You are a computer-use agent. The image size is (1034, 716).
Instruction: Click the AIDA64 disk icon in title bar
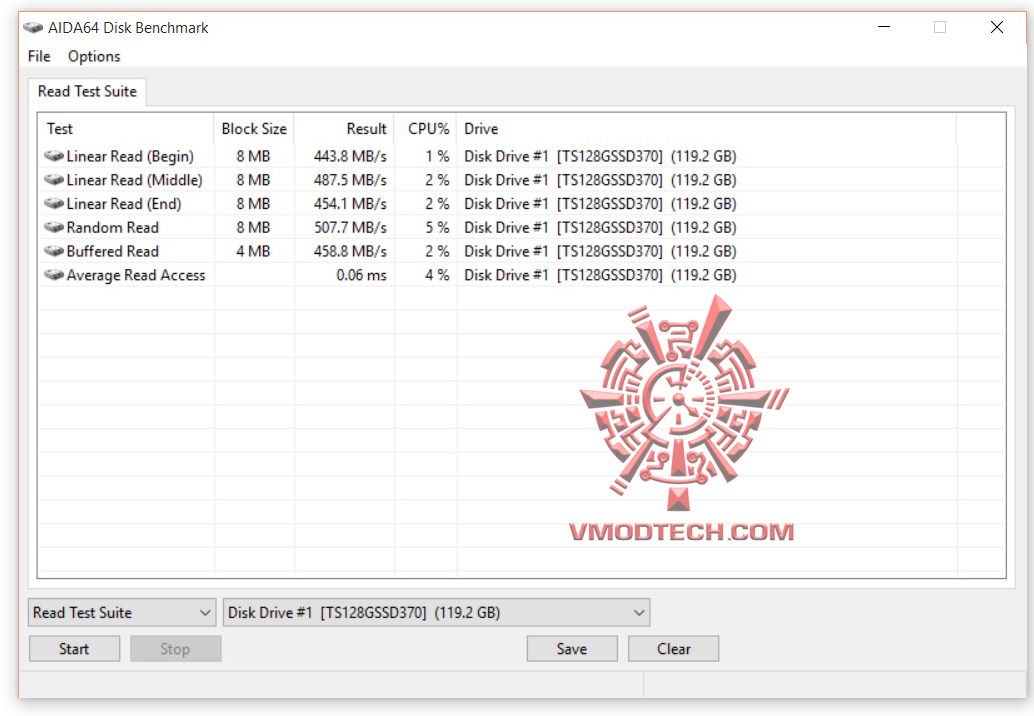click(33, 28)
